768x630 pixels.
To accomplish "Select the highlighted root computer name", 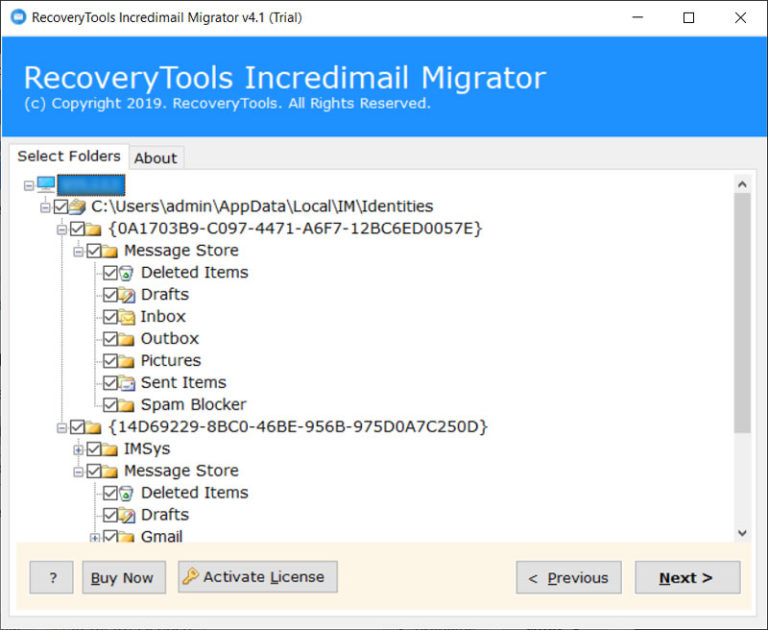I will pos(91,185).
